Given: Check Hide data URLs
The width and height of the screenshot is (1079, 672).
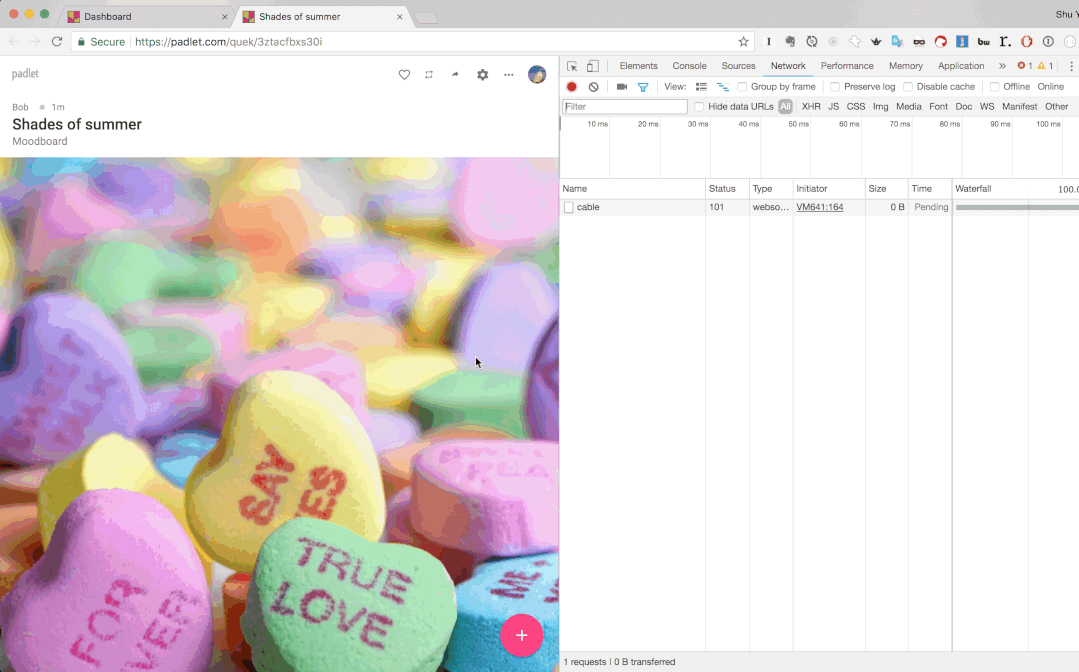Looking at the screenshot, I should pos(699,107).
